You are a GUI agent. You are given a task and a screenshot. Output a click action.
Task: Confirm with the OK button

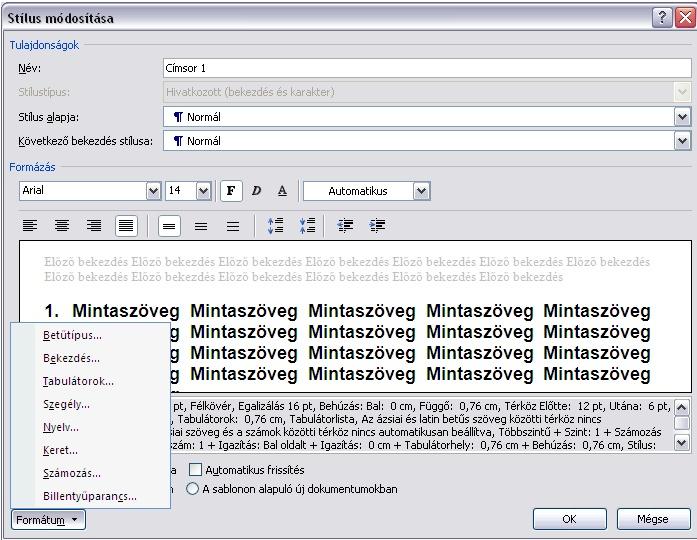click(x=569, y=519)
